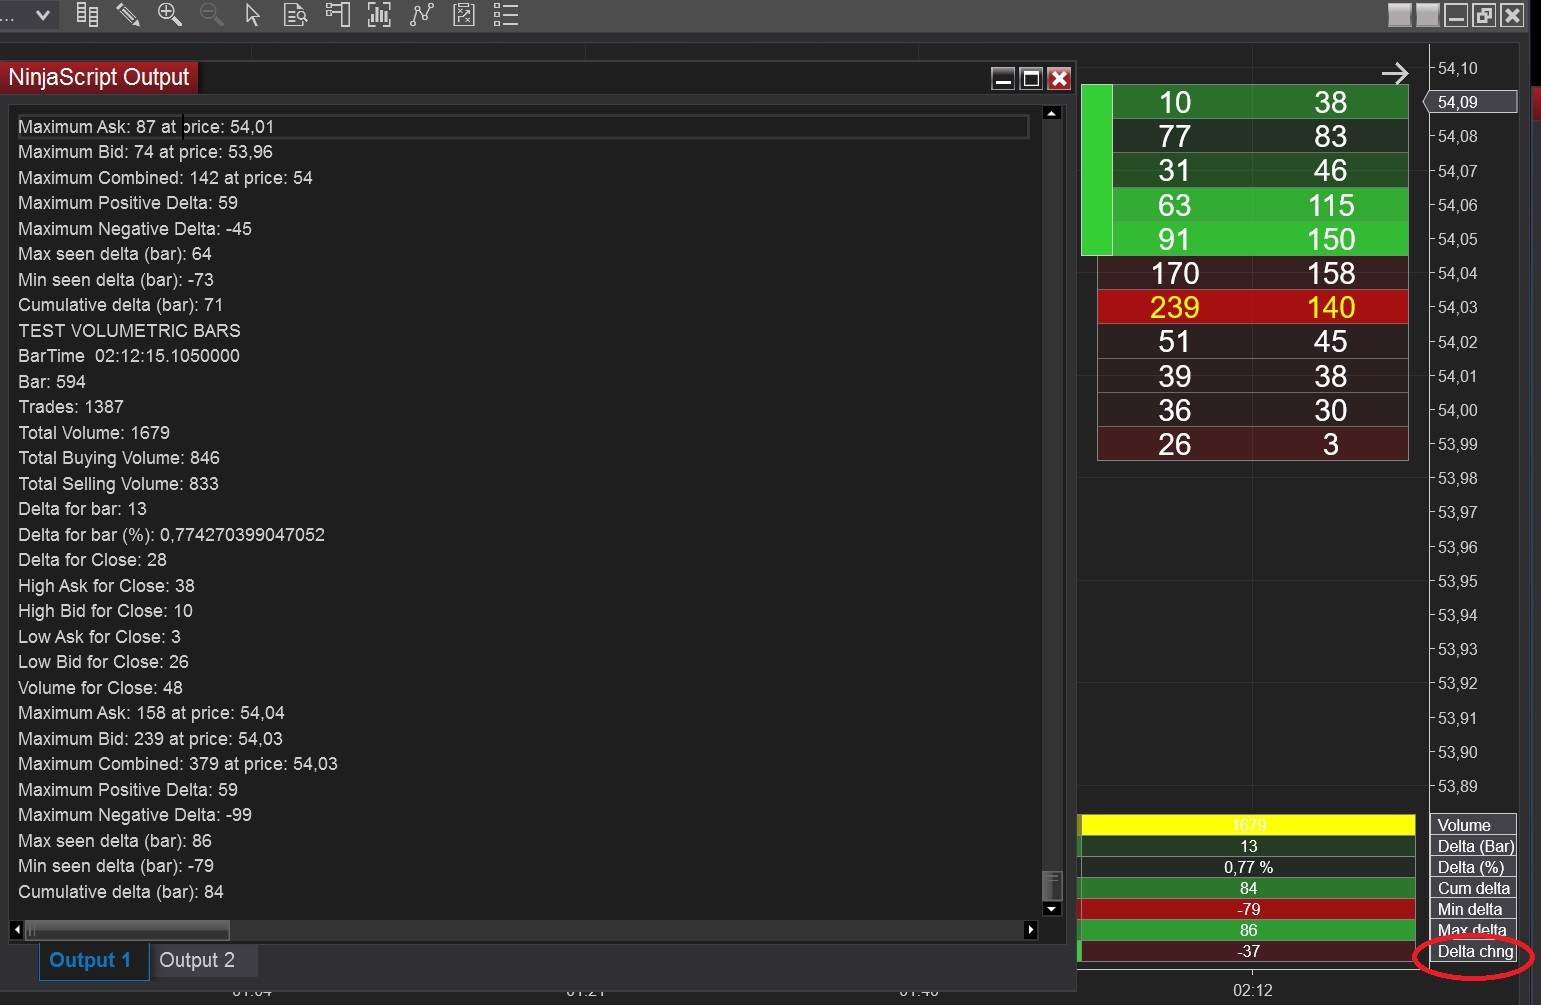Viewport: 1541px width, 1005px height.
Task: Switch to the Output 1 tab
Action: click(93, 961)
